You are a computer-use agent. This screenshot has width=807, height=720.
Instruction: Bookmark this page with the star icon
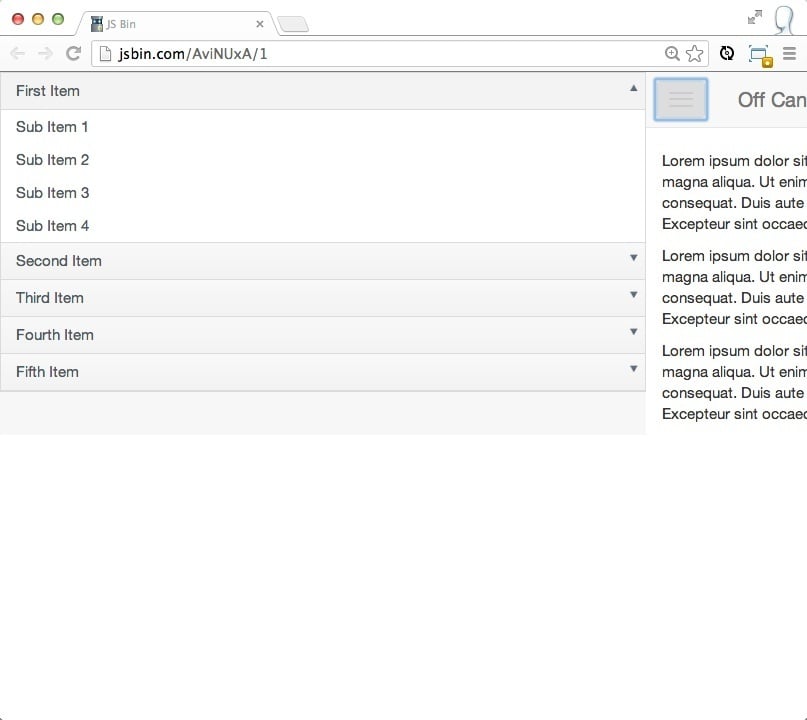(x=694, y=54)
